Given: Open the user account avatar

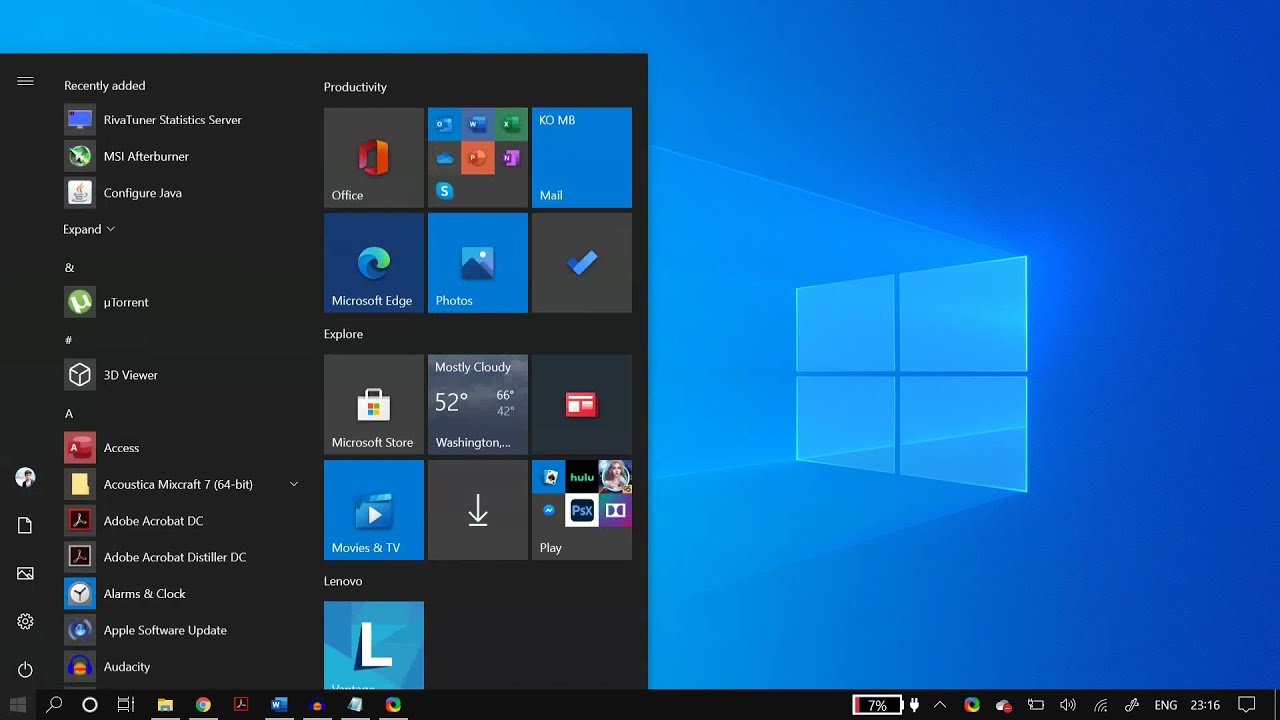Looking at the screenshot, I should coord(25,478).
